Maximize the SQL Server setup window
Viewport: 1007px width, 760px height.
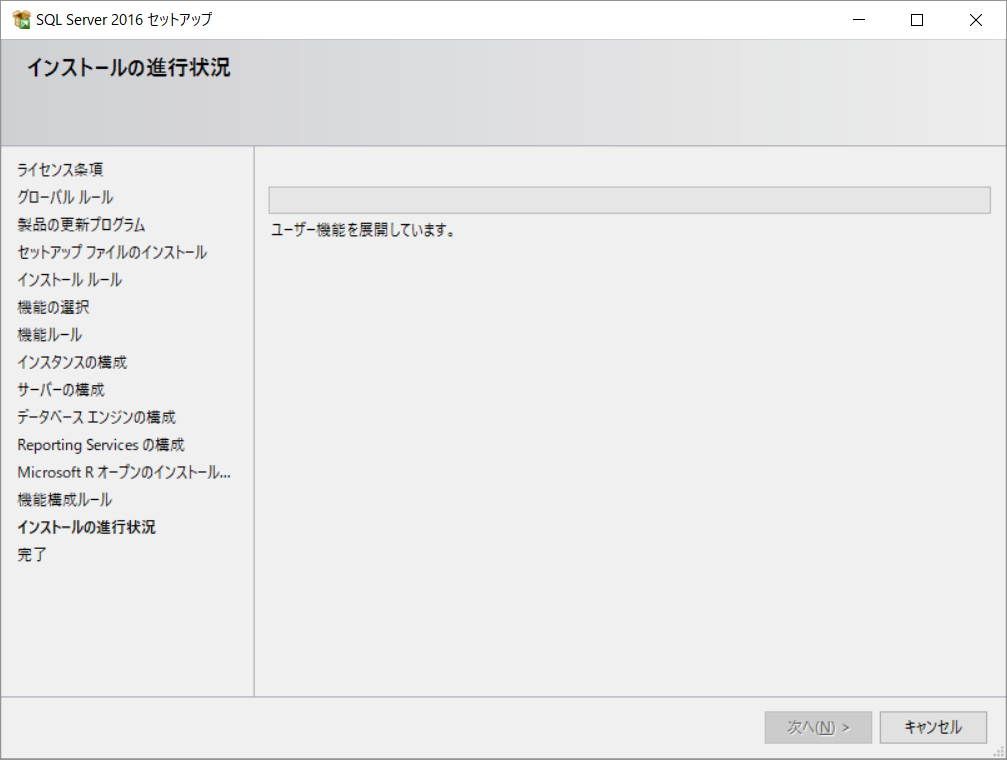click(x=917, y=20)
